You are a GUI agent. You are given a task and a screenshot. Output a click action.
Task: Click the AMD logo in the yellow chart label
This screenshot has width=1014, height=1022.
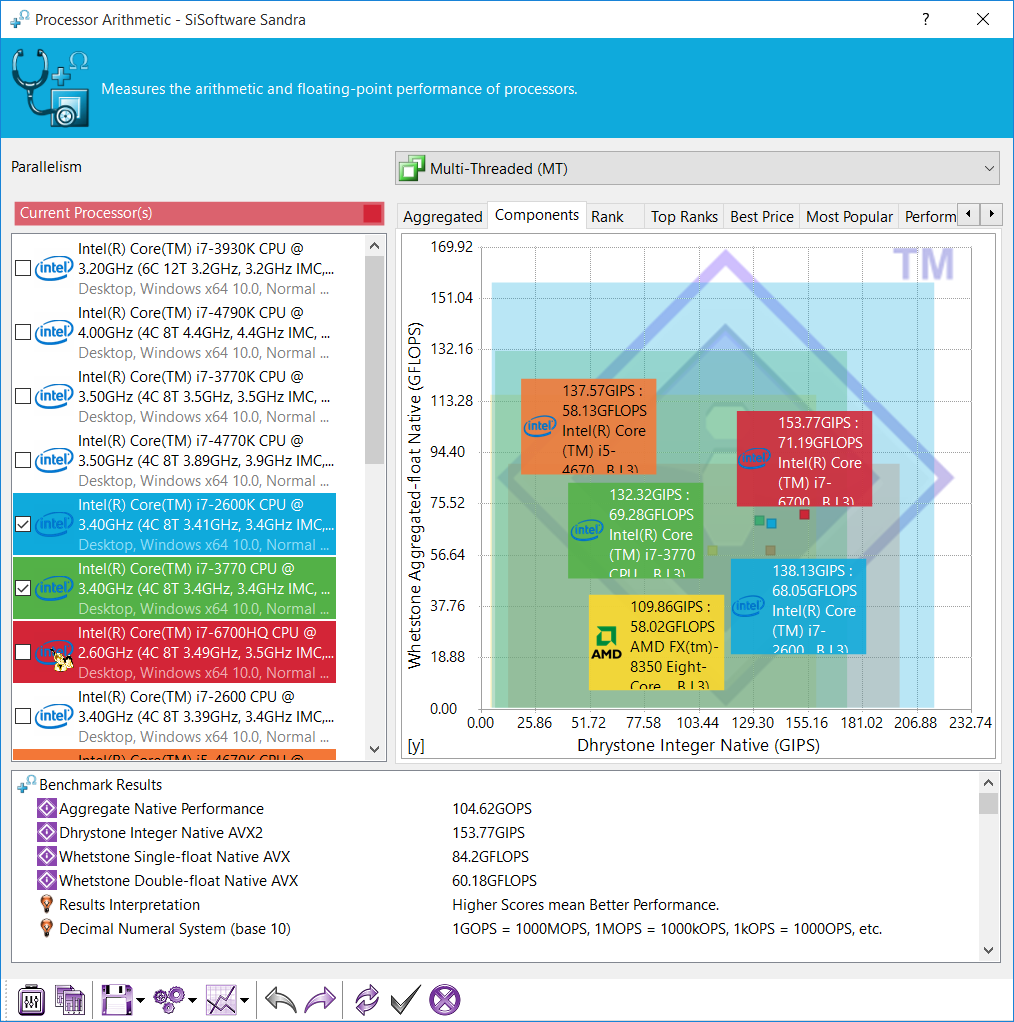(x=606, y=643)
